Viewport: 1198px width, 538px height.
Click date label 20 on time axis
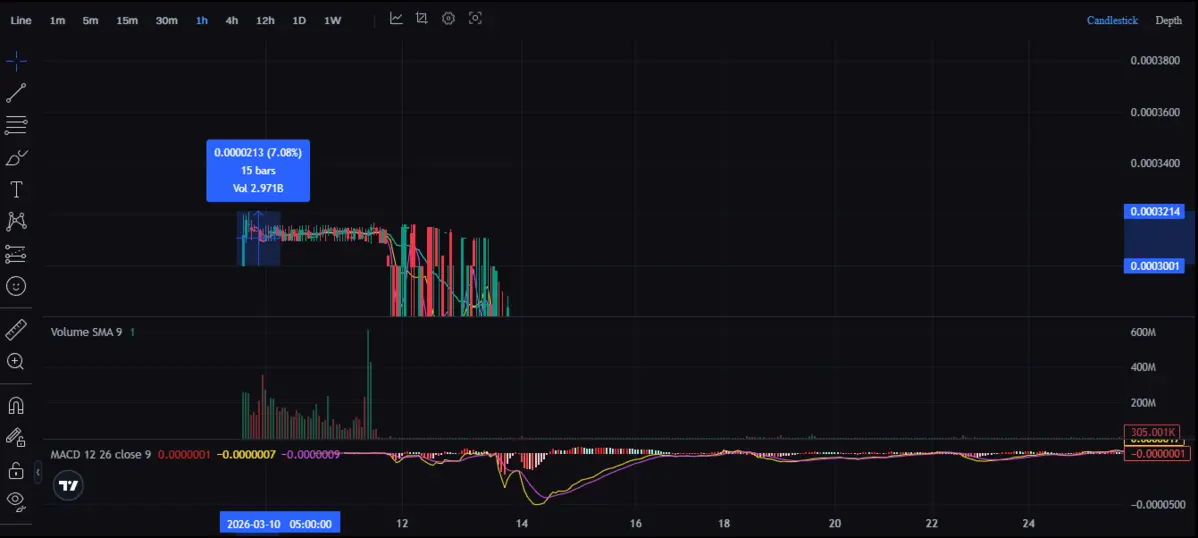[x=834, y=523]
